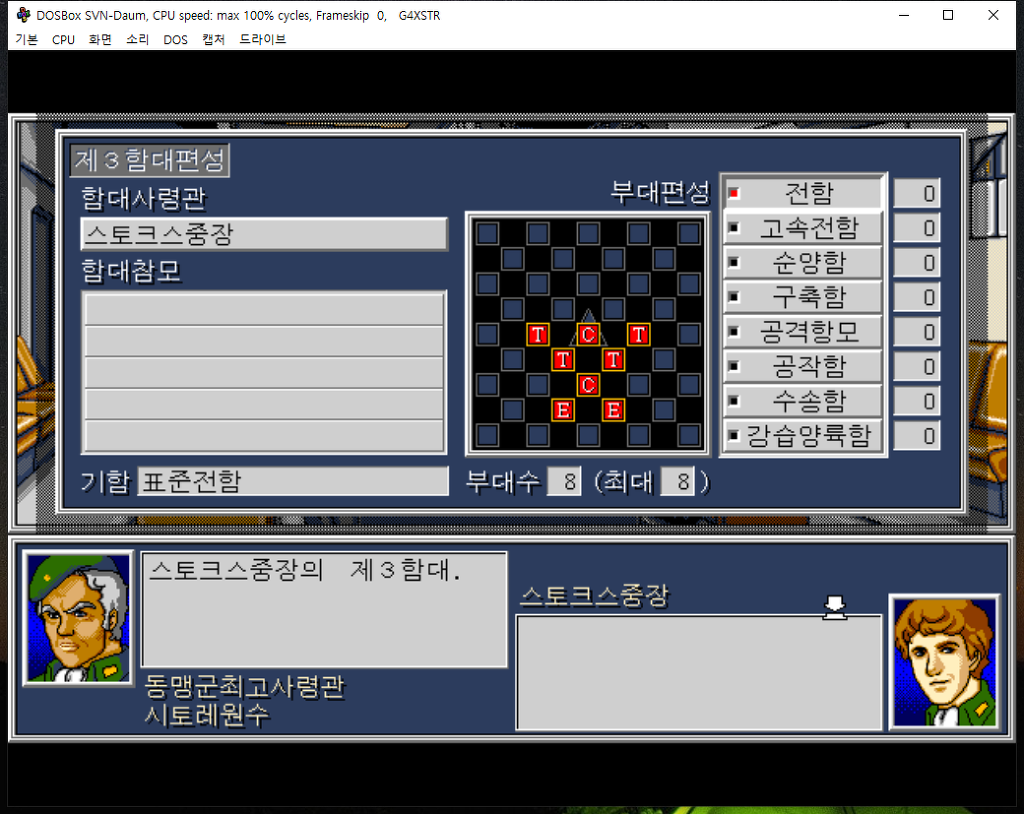Click the count box beside 고속전함
This screenshot has width=1024, height=814.
pos(916,228)
